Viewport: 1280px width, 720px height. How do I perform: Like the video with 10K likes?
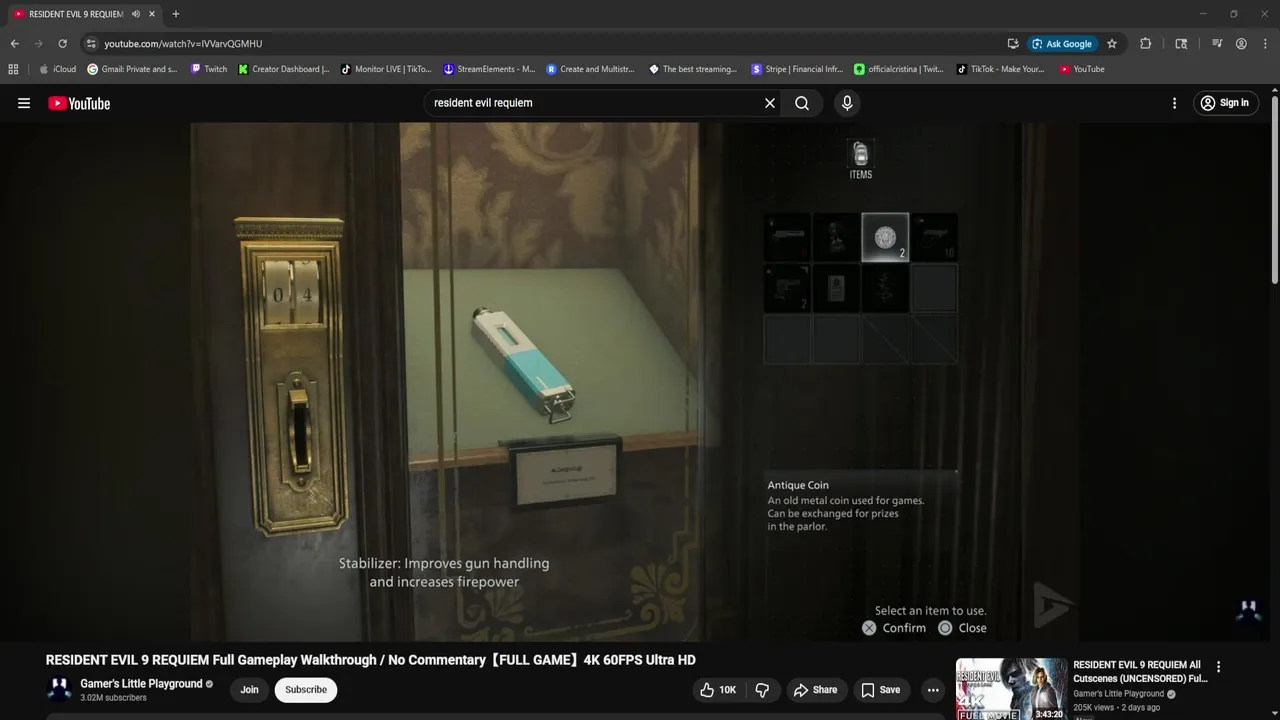pyautogui.click(x=719, y=690)
